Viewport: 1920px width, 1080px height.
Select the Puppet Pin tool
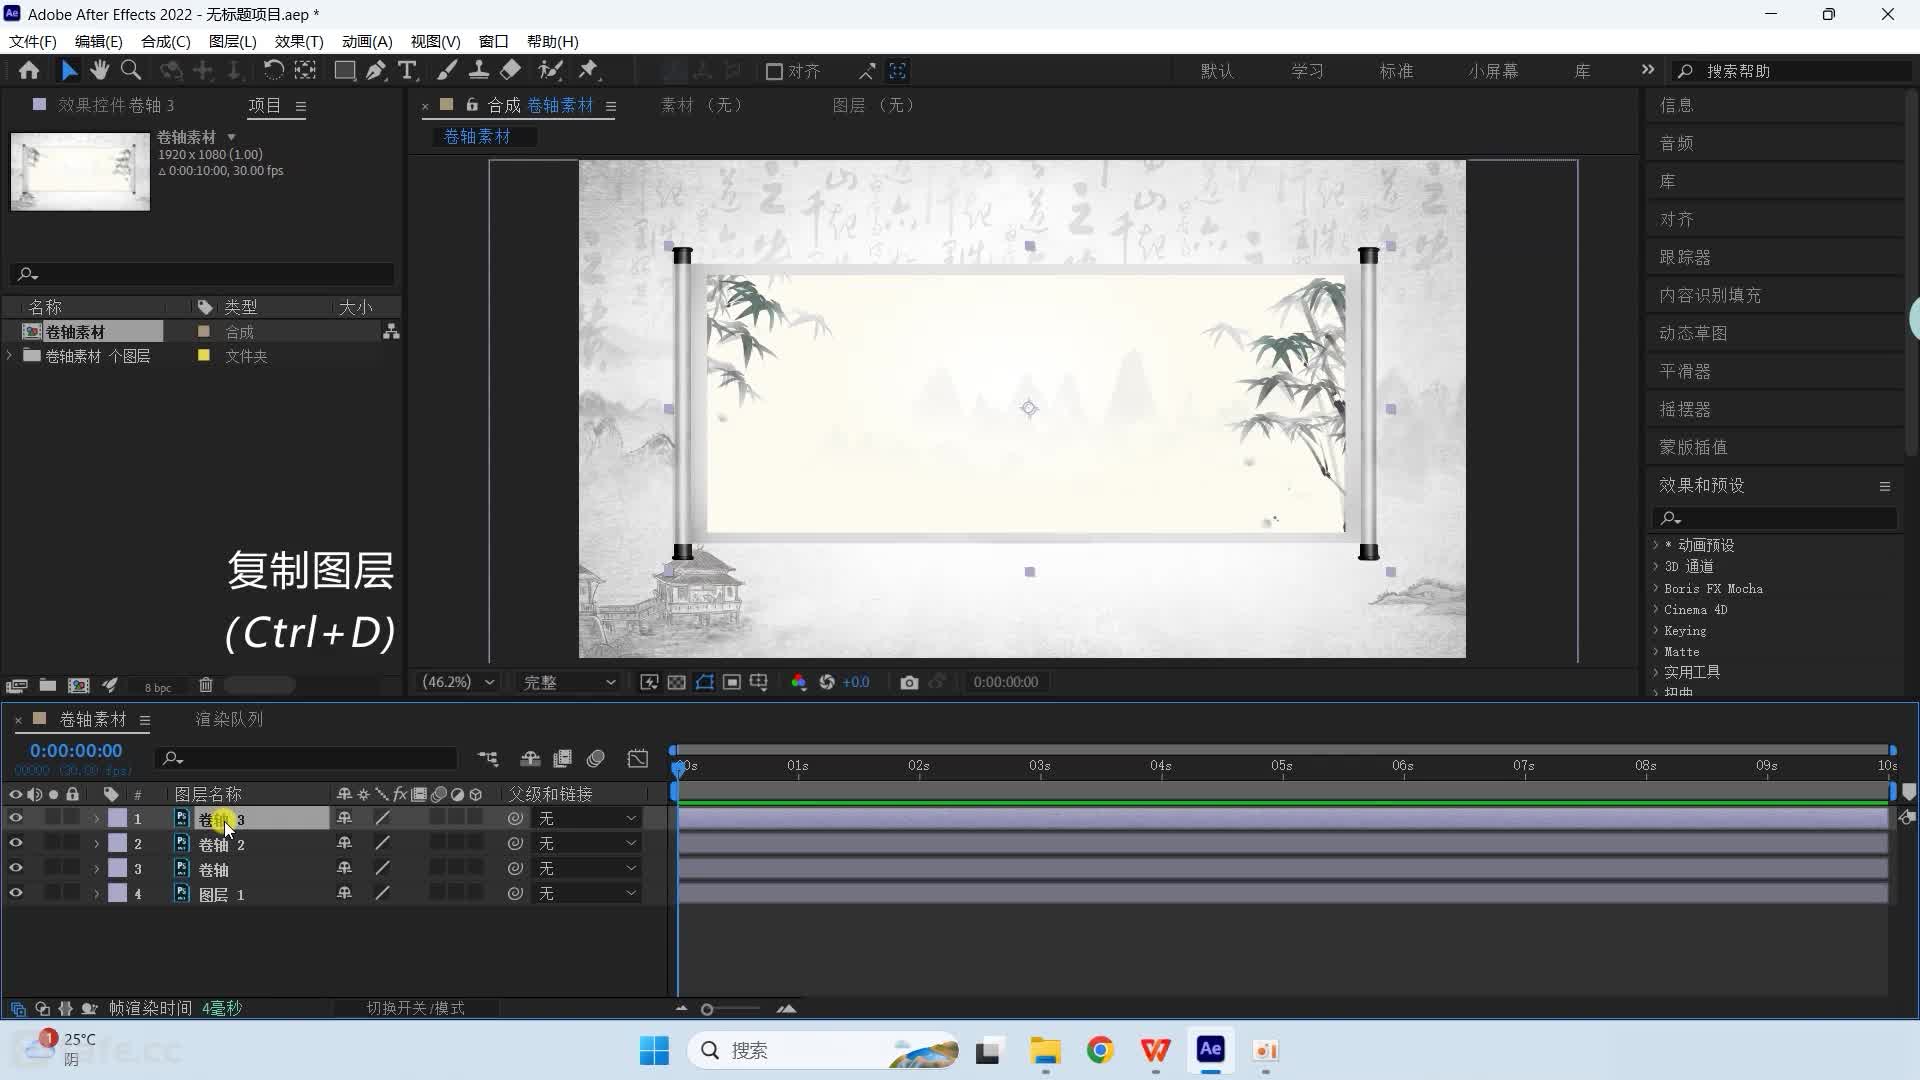pos(589,70)
